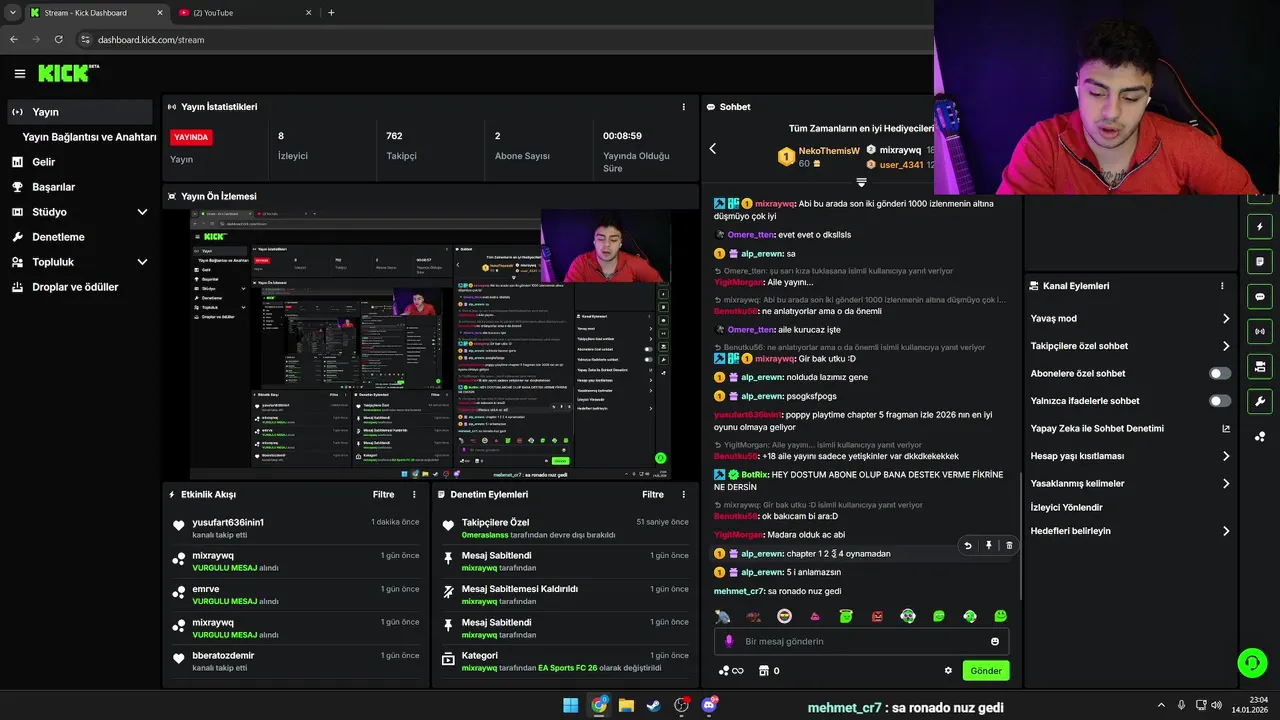This screenshot has height=720, width=1280.
Task: Open the wrench widget in right sidebar
Action: click(x=1259, y=401)
